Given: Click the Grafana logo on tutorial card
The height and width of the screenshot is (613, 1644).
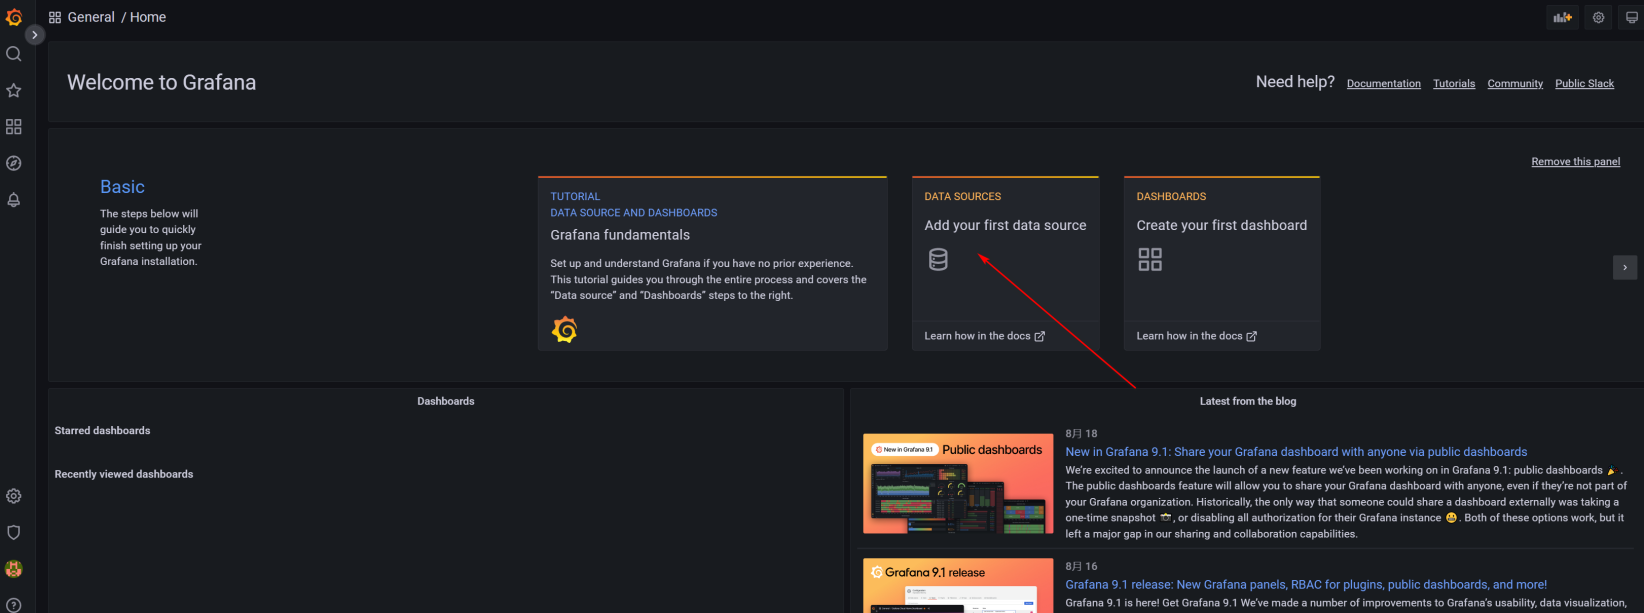Looking at the screenshot, I should click(x=565, y=329).
